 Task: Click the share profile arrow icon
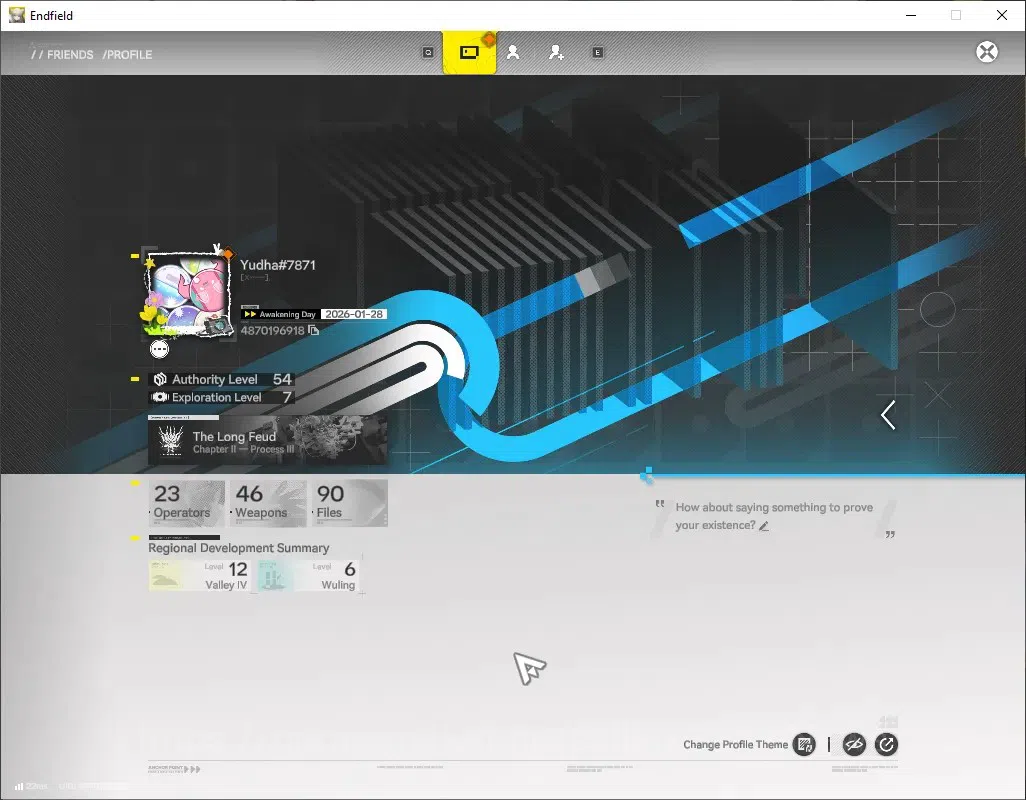pyautogui.click(x=886, y=744)
